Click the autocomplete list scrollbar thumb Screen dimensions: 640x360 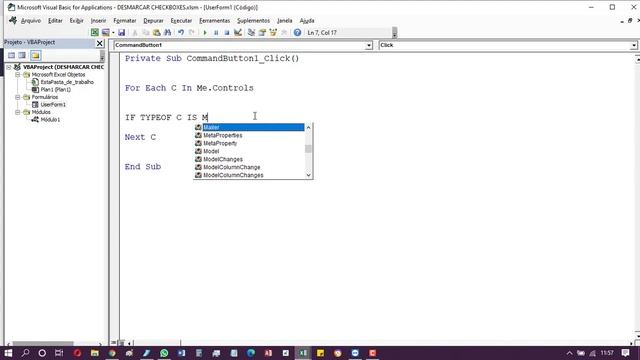pyautogui.click(x=309, y=149)
